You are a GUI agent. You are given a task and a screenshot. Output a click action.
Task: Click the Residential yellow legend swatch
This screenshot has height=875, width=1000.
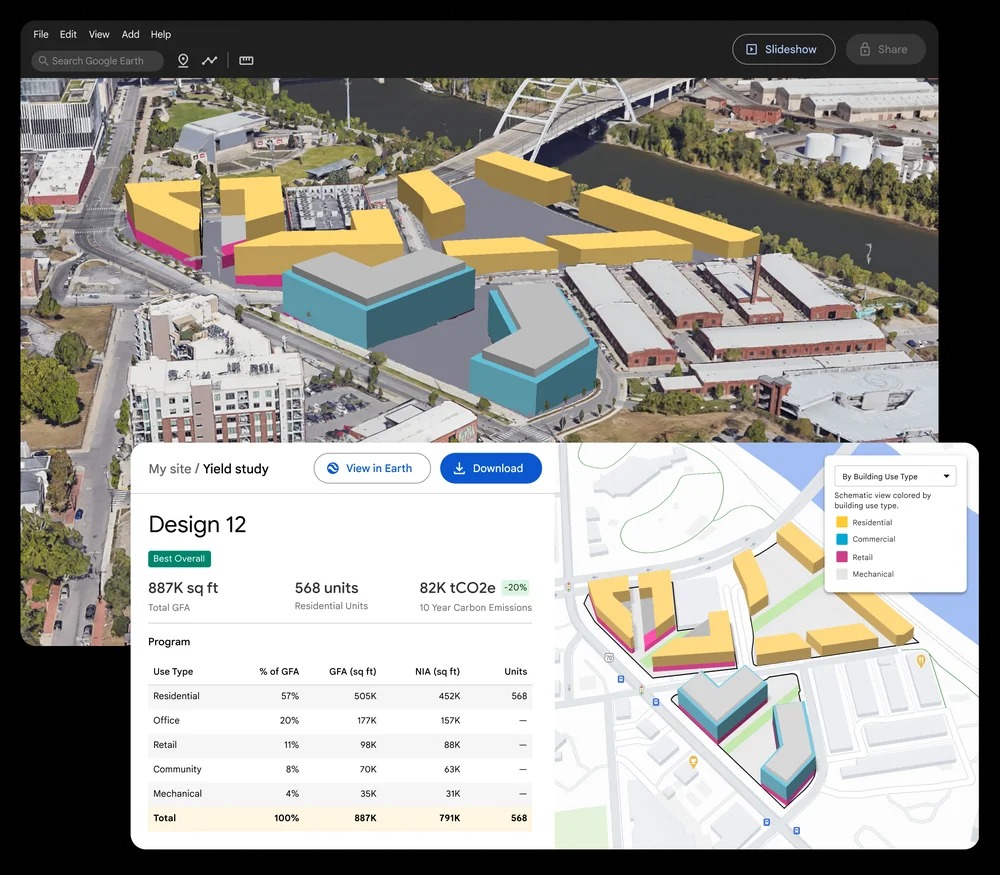(x=842, y=522)
